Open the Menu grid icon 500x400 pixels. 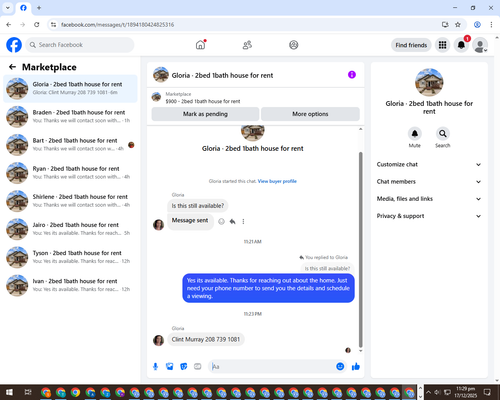point(442,45)
